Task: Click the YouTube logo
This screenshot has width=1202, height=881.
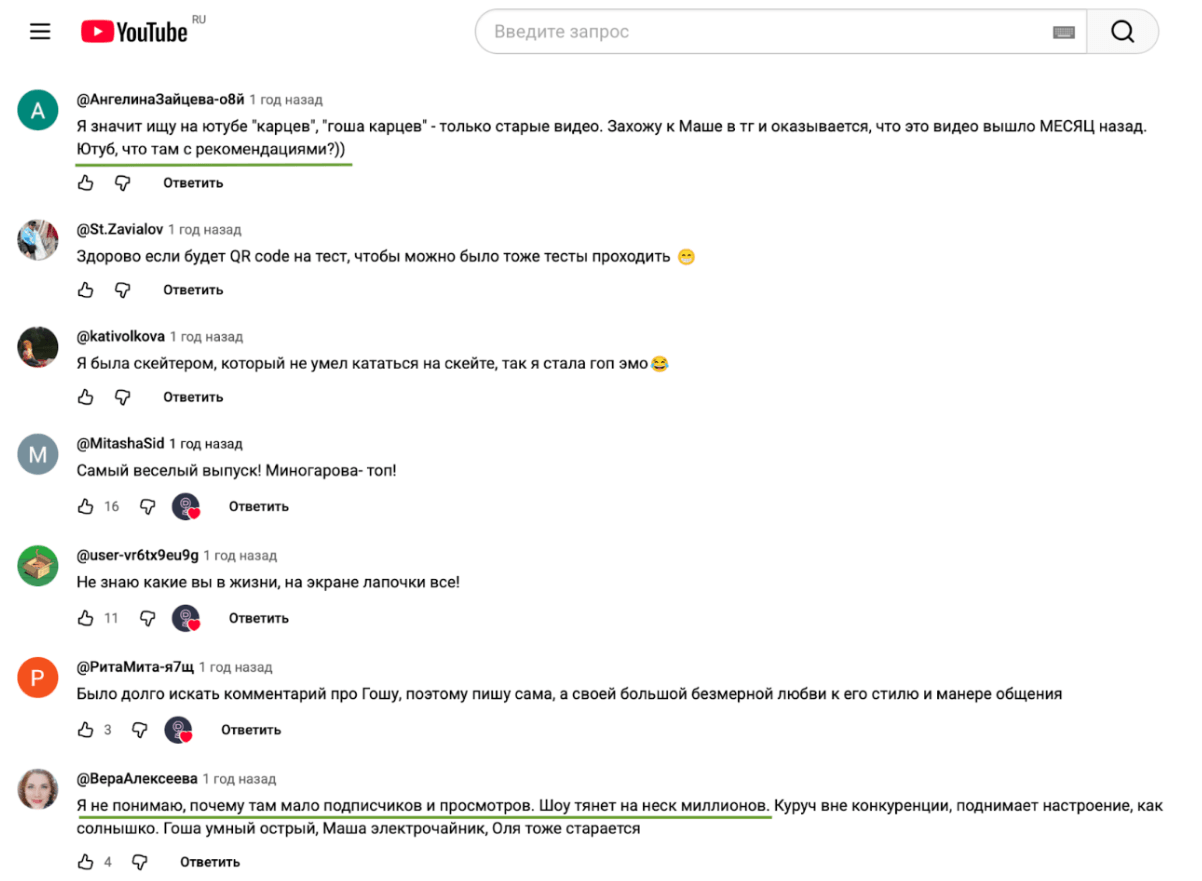Action: [x=135, y=32]
